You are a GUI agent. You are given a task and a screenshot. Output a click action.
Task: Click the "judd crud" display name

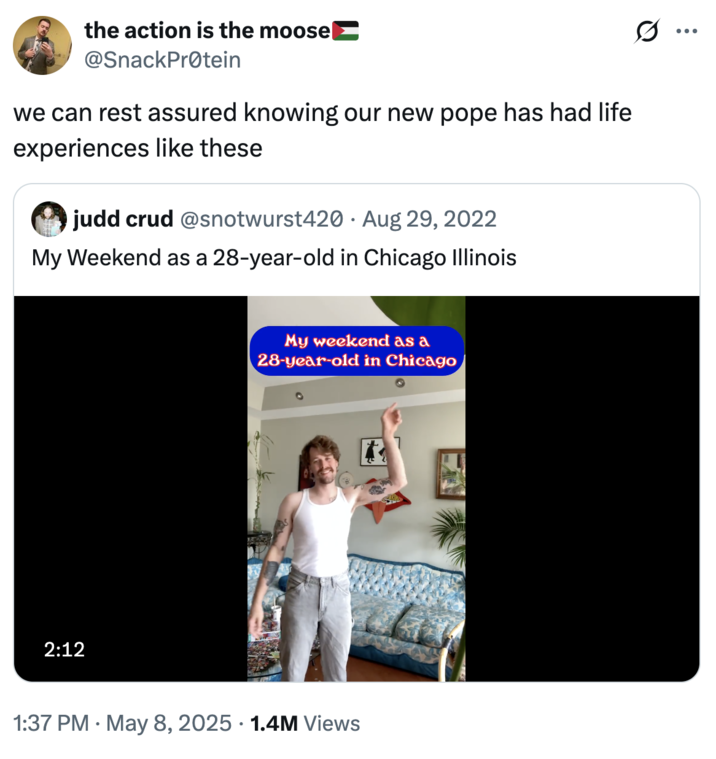123,219
